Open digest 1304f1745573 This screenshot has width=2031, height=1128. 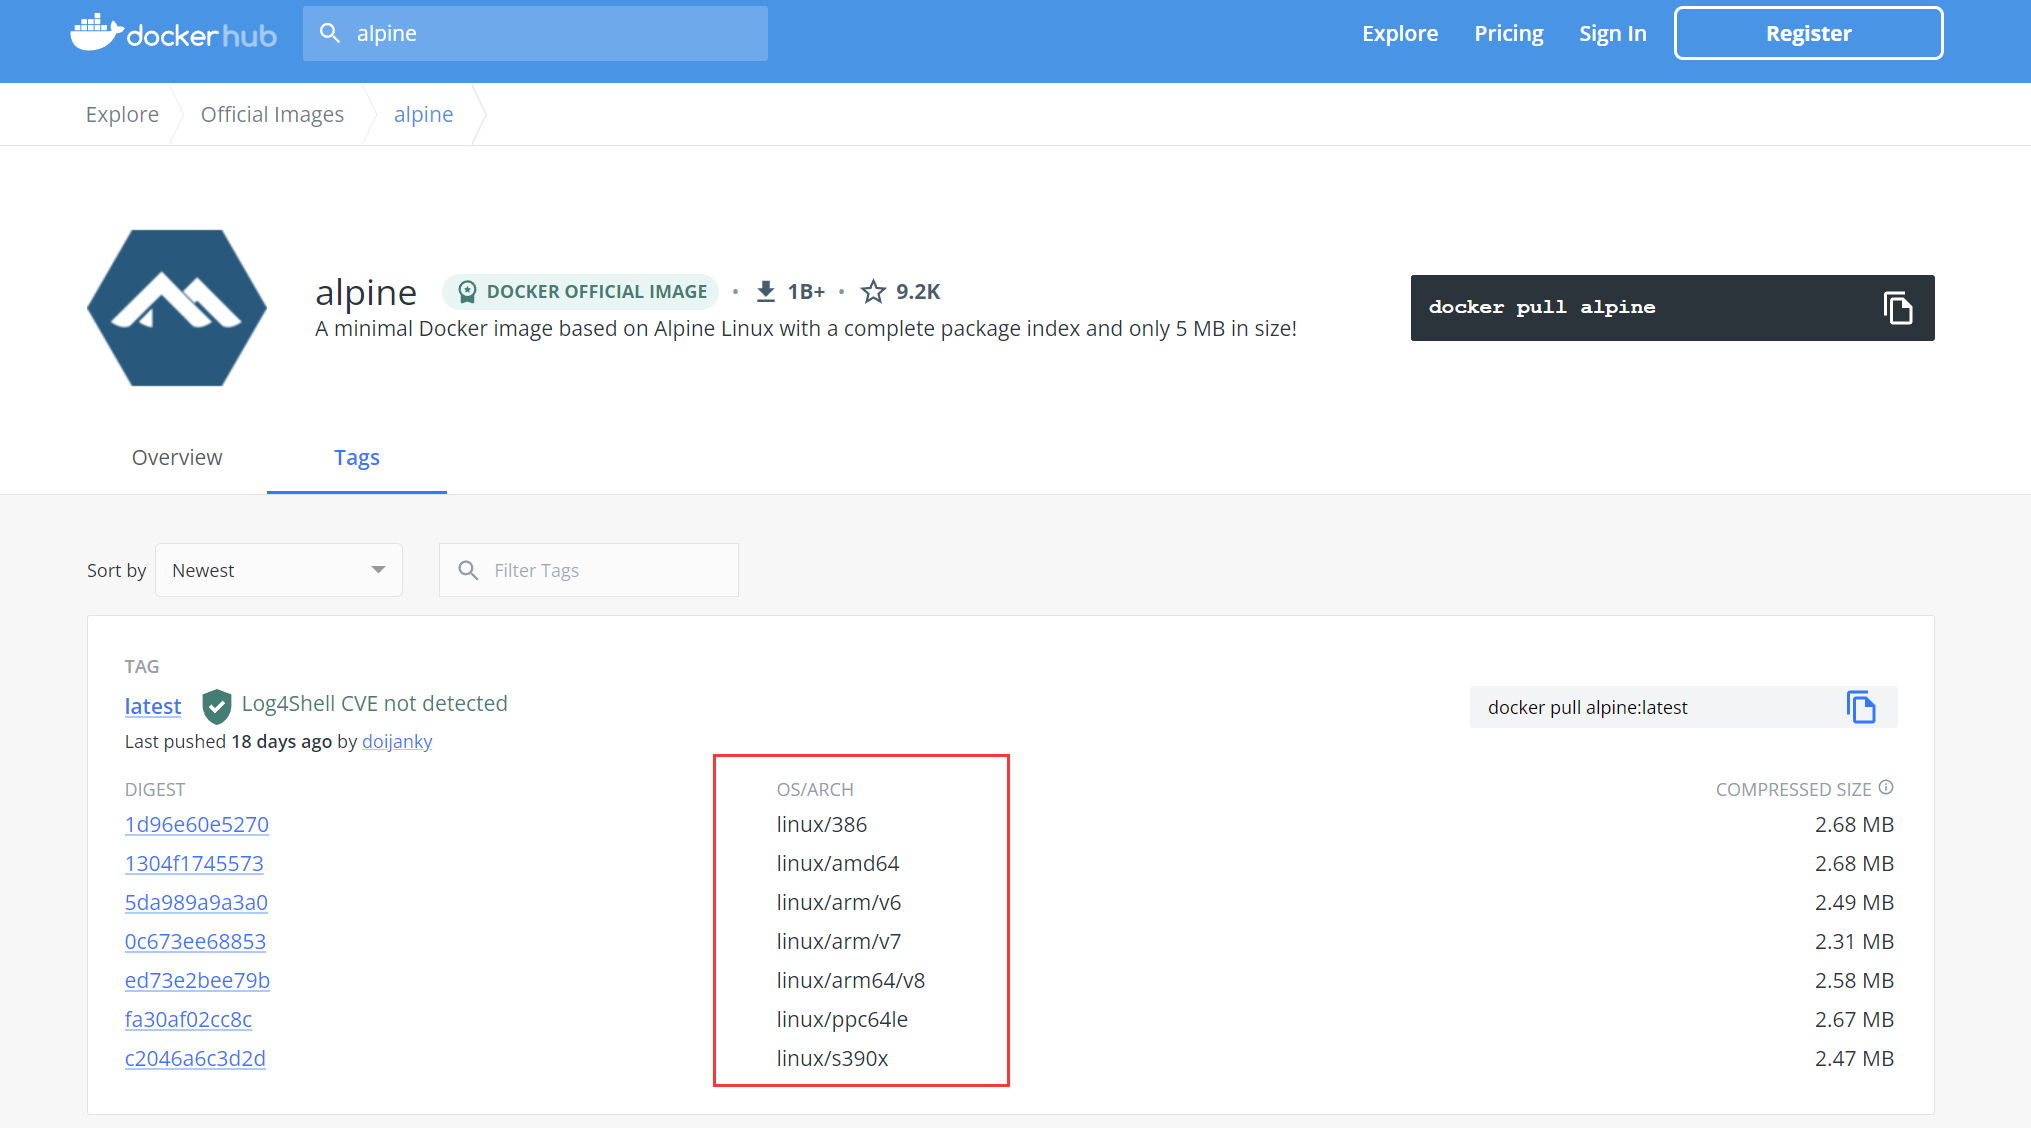(194, 863)
